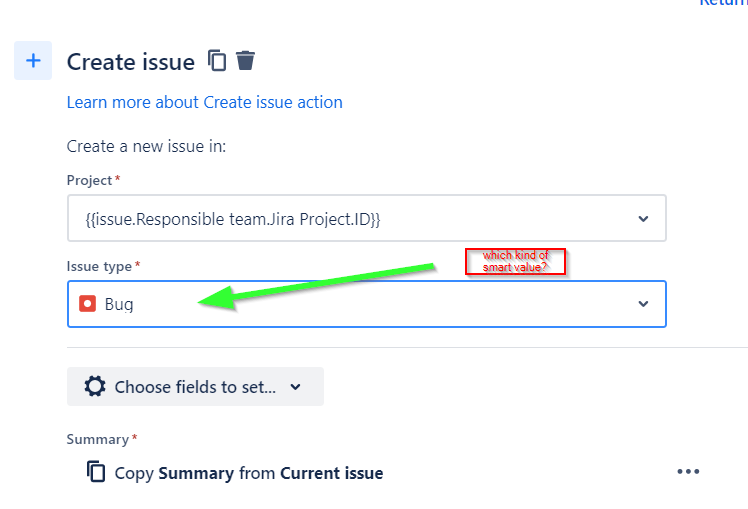Click the gear icon in Choose fields
This screenshot has height=509, width=748.
[x=95, y=386]
